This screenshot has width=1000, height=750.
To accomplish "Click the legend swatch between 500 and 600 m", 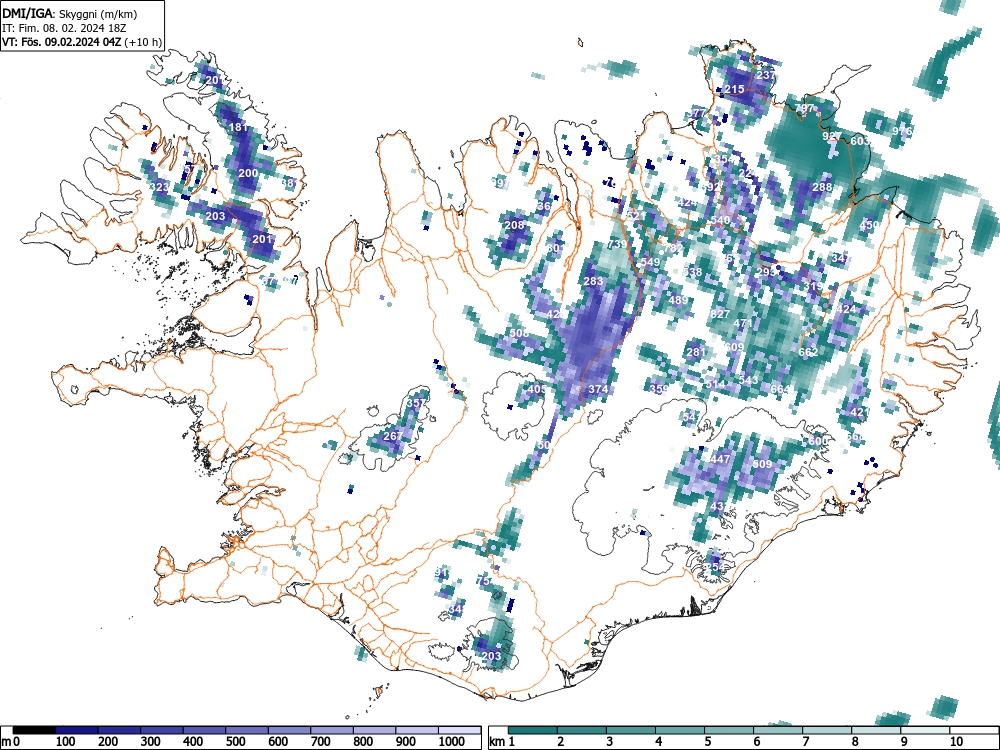I will pos(247,730).
